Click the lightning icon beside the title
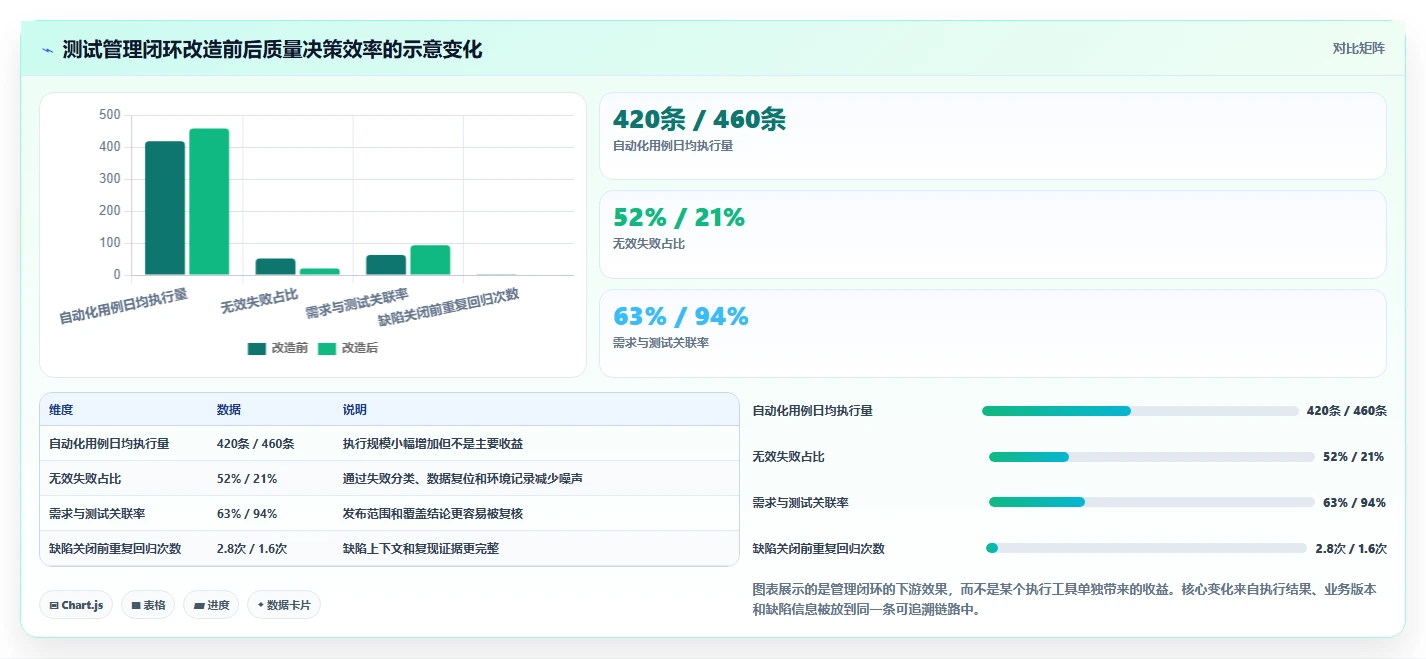The image size is (1426, 659). point(47,49)
